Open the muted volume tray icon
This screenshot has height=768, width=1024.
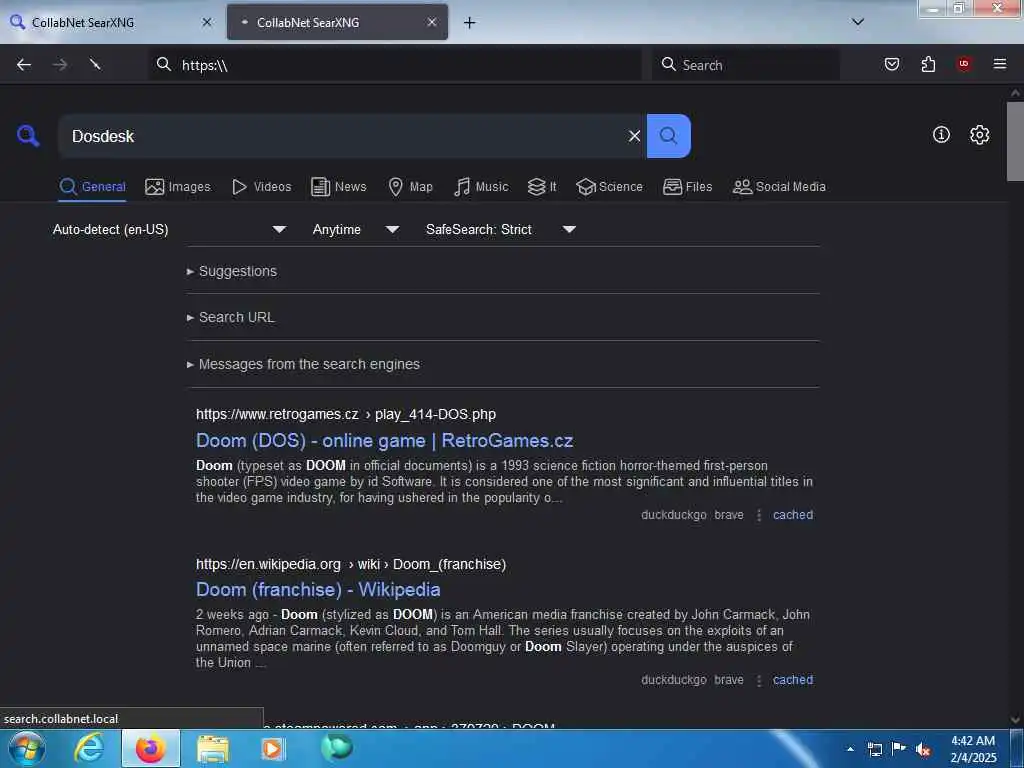click(923, 749)
